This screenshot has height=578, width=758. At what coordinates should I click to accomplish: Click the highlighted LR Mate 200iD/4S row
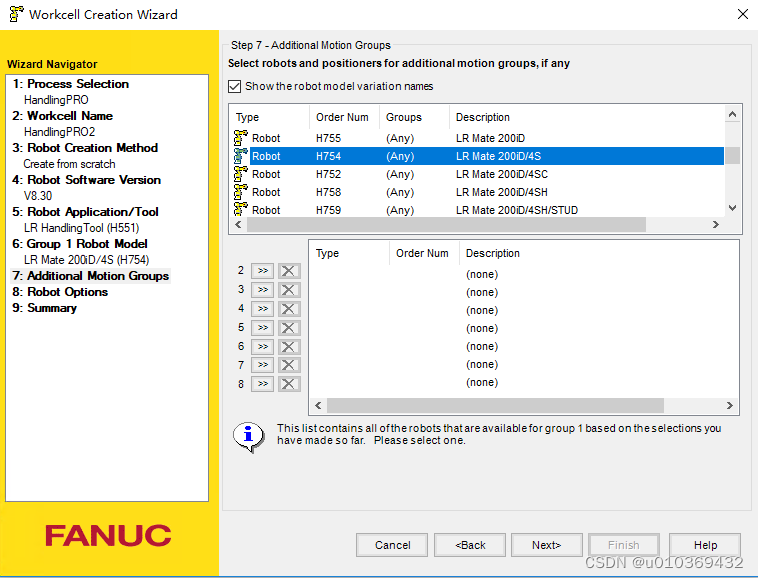pyautogui.click(x=486, y=156)
